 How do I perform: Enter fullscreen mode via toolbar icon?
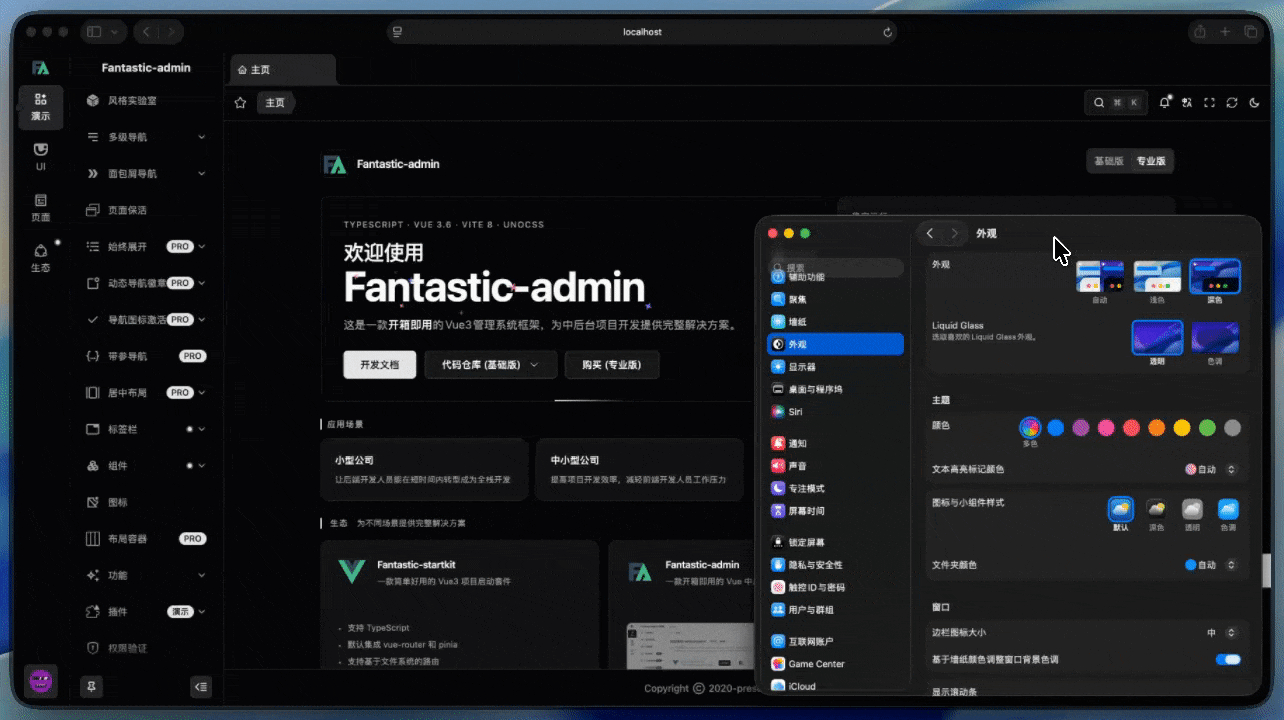[1209, 103]
